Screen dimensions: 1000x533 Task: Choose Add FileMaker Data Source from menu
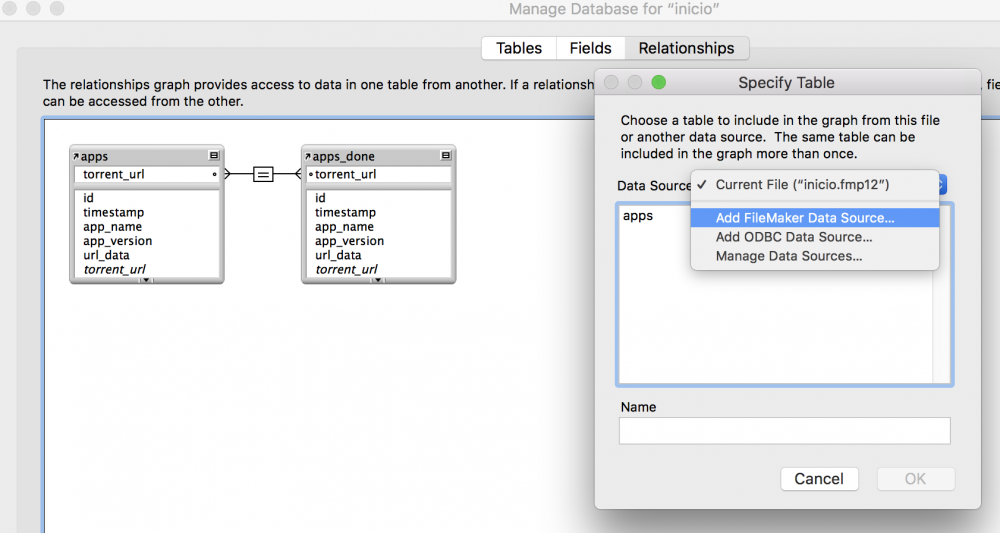tap(805, 218)
